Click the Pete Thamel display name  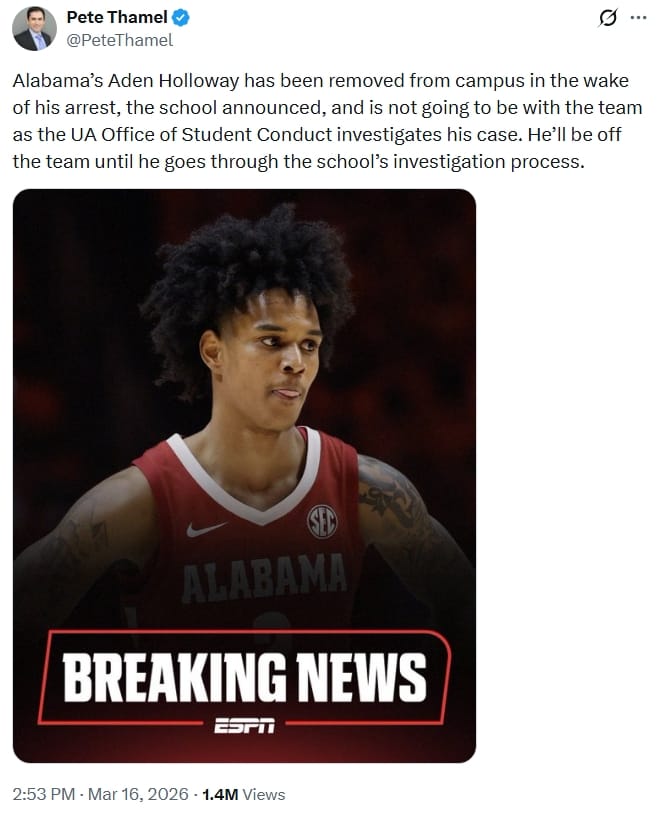pos(117,17)
